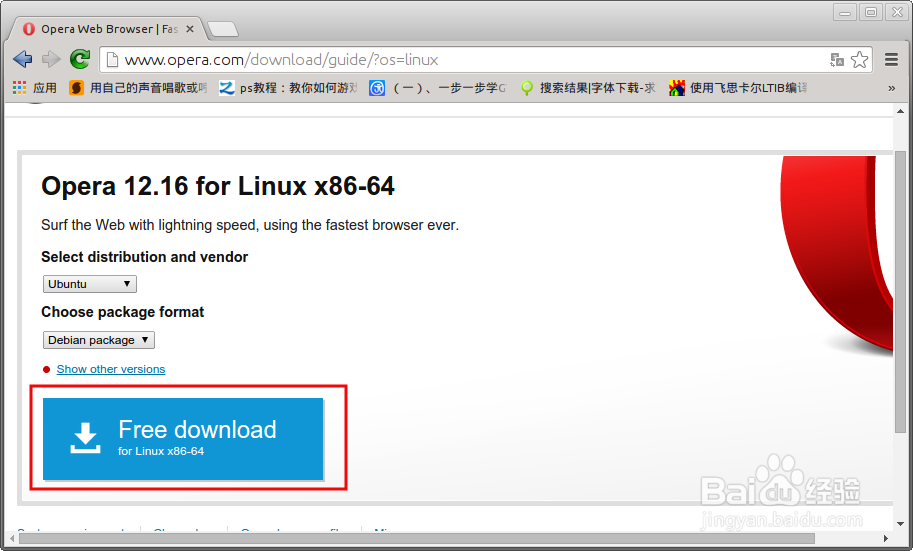Open the 使用飞思卡尔LTIB bookmark
Image resolution: width=913 pixels, height=551 pixels.
(738, 88)
